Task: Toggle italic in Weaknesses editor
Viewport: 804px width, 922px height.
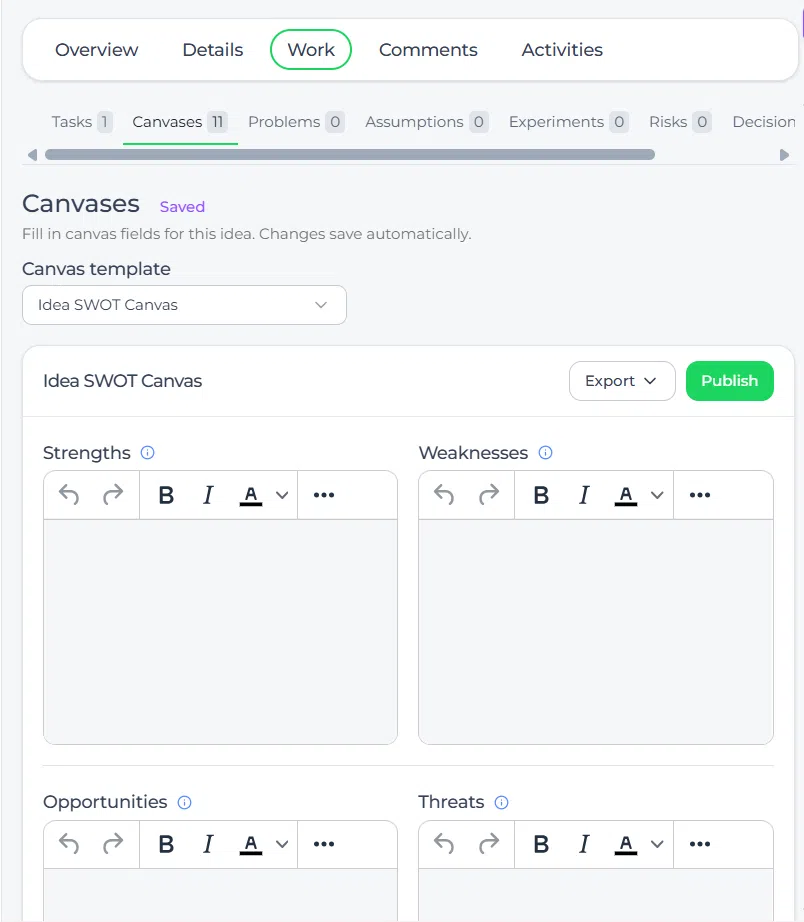Action: coord(583,495)
